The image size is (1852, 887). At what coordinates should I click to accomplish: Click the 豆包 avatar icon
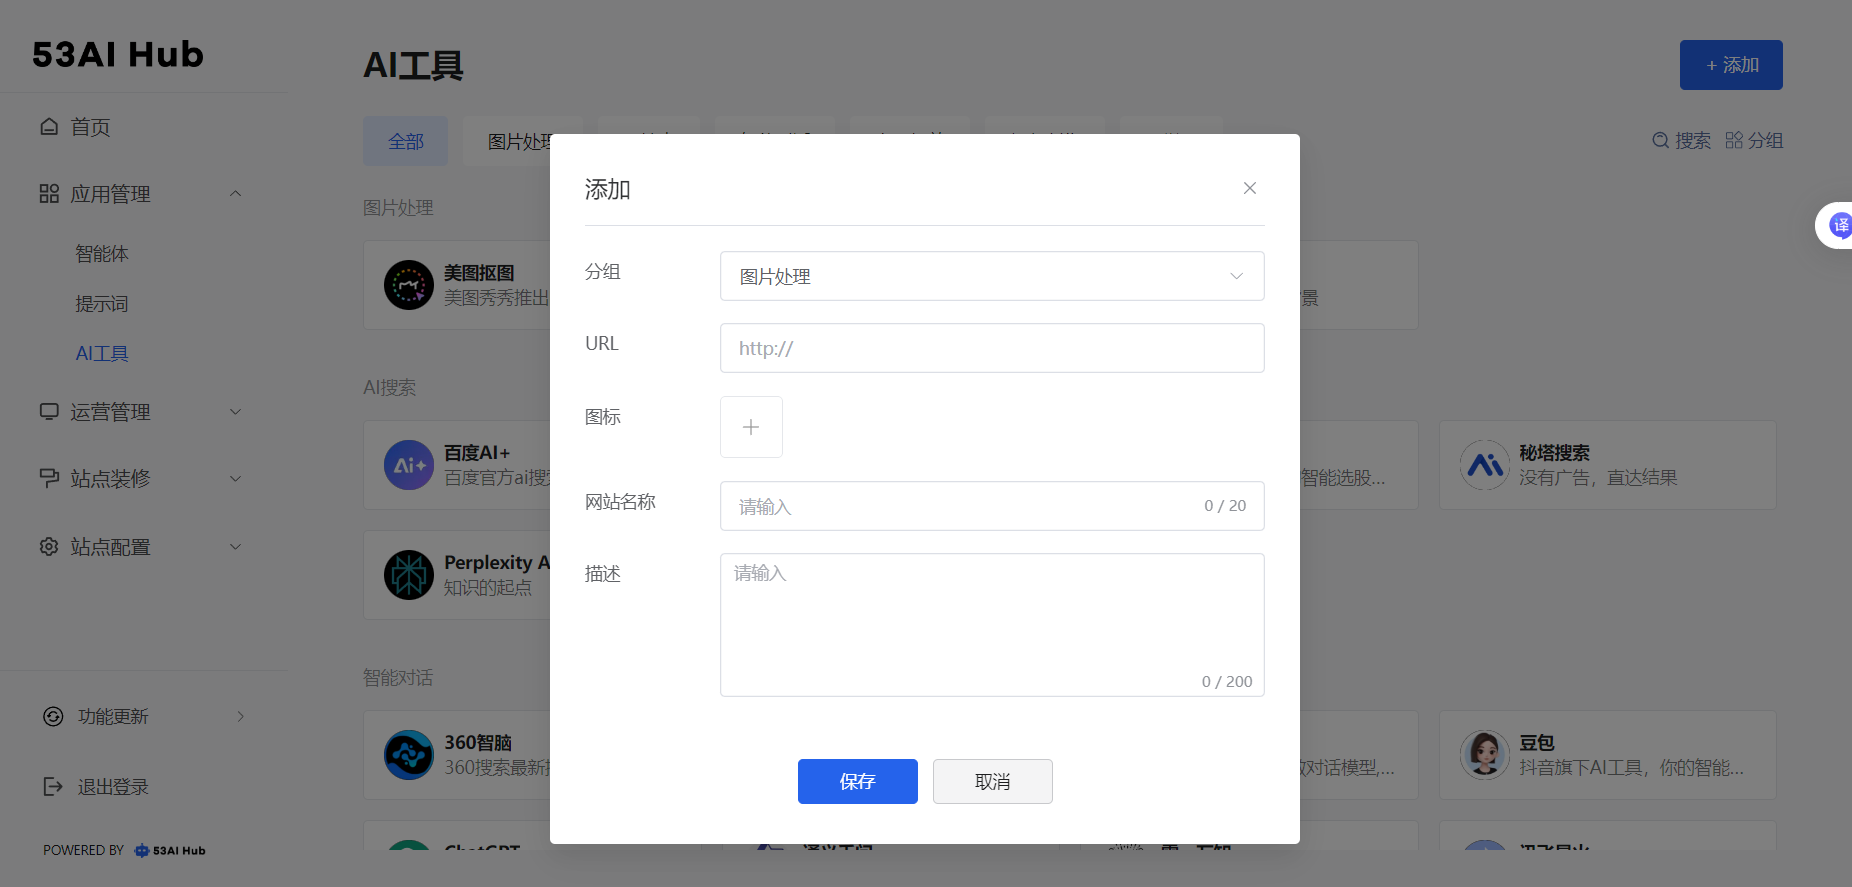click(x=1484, y=755)
